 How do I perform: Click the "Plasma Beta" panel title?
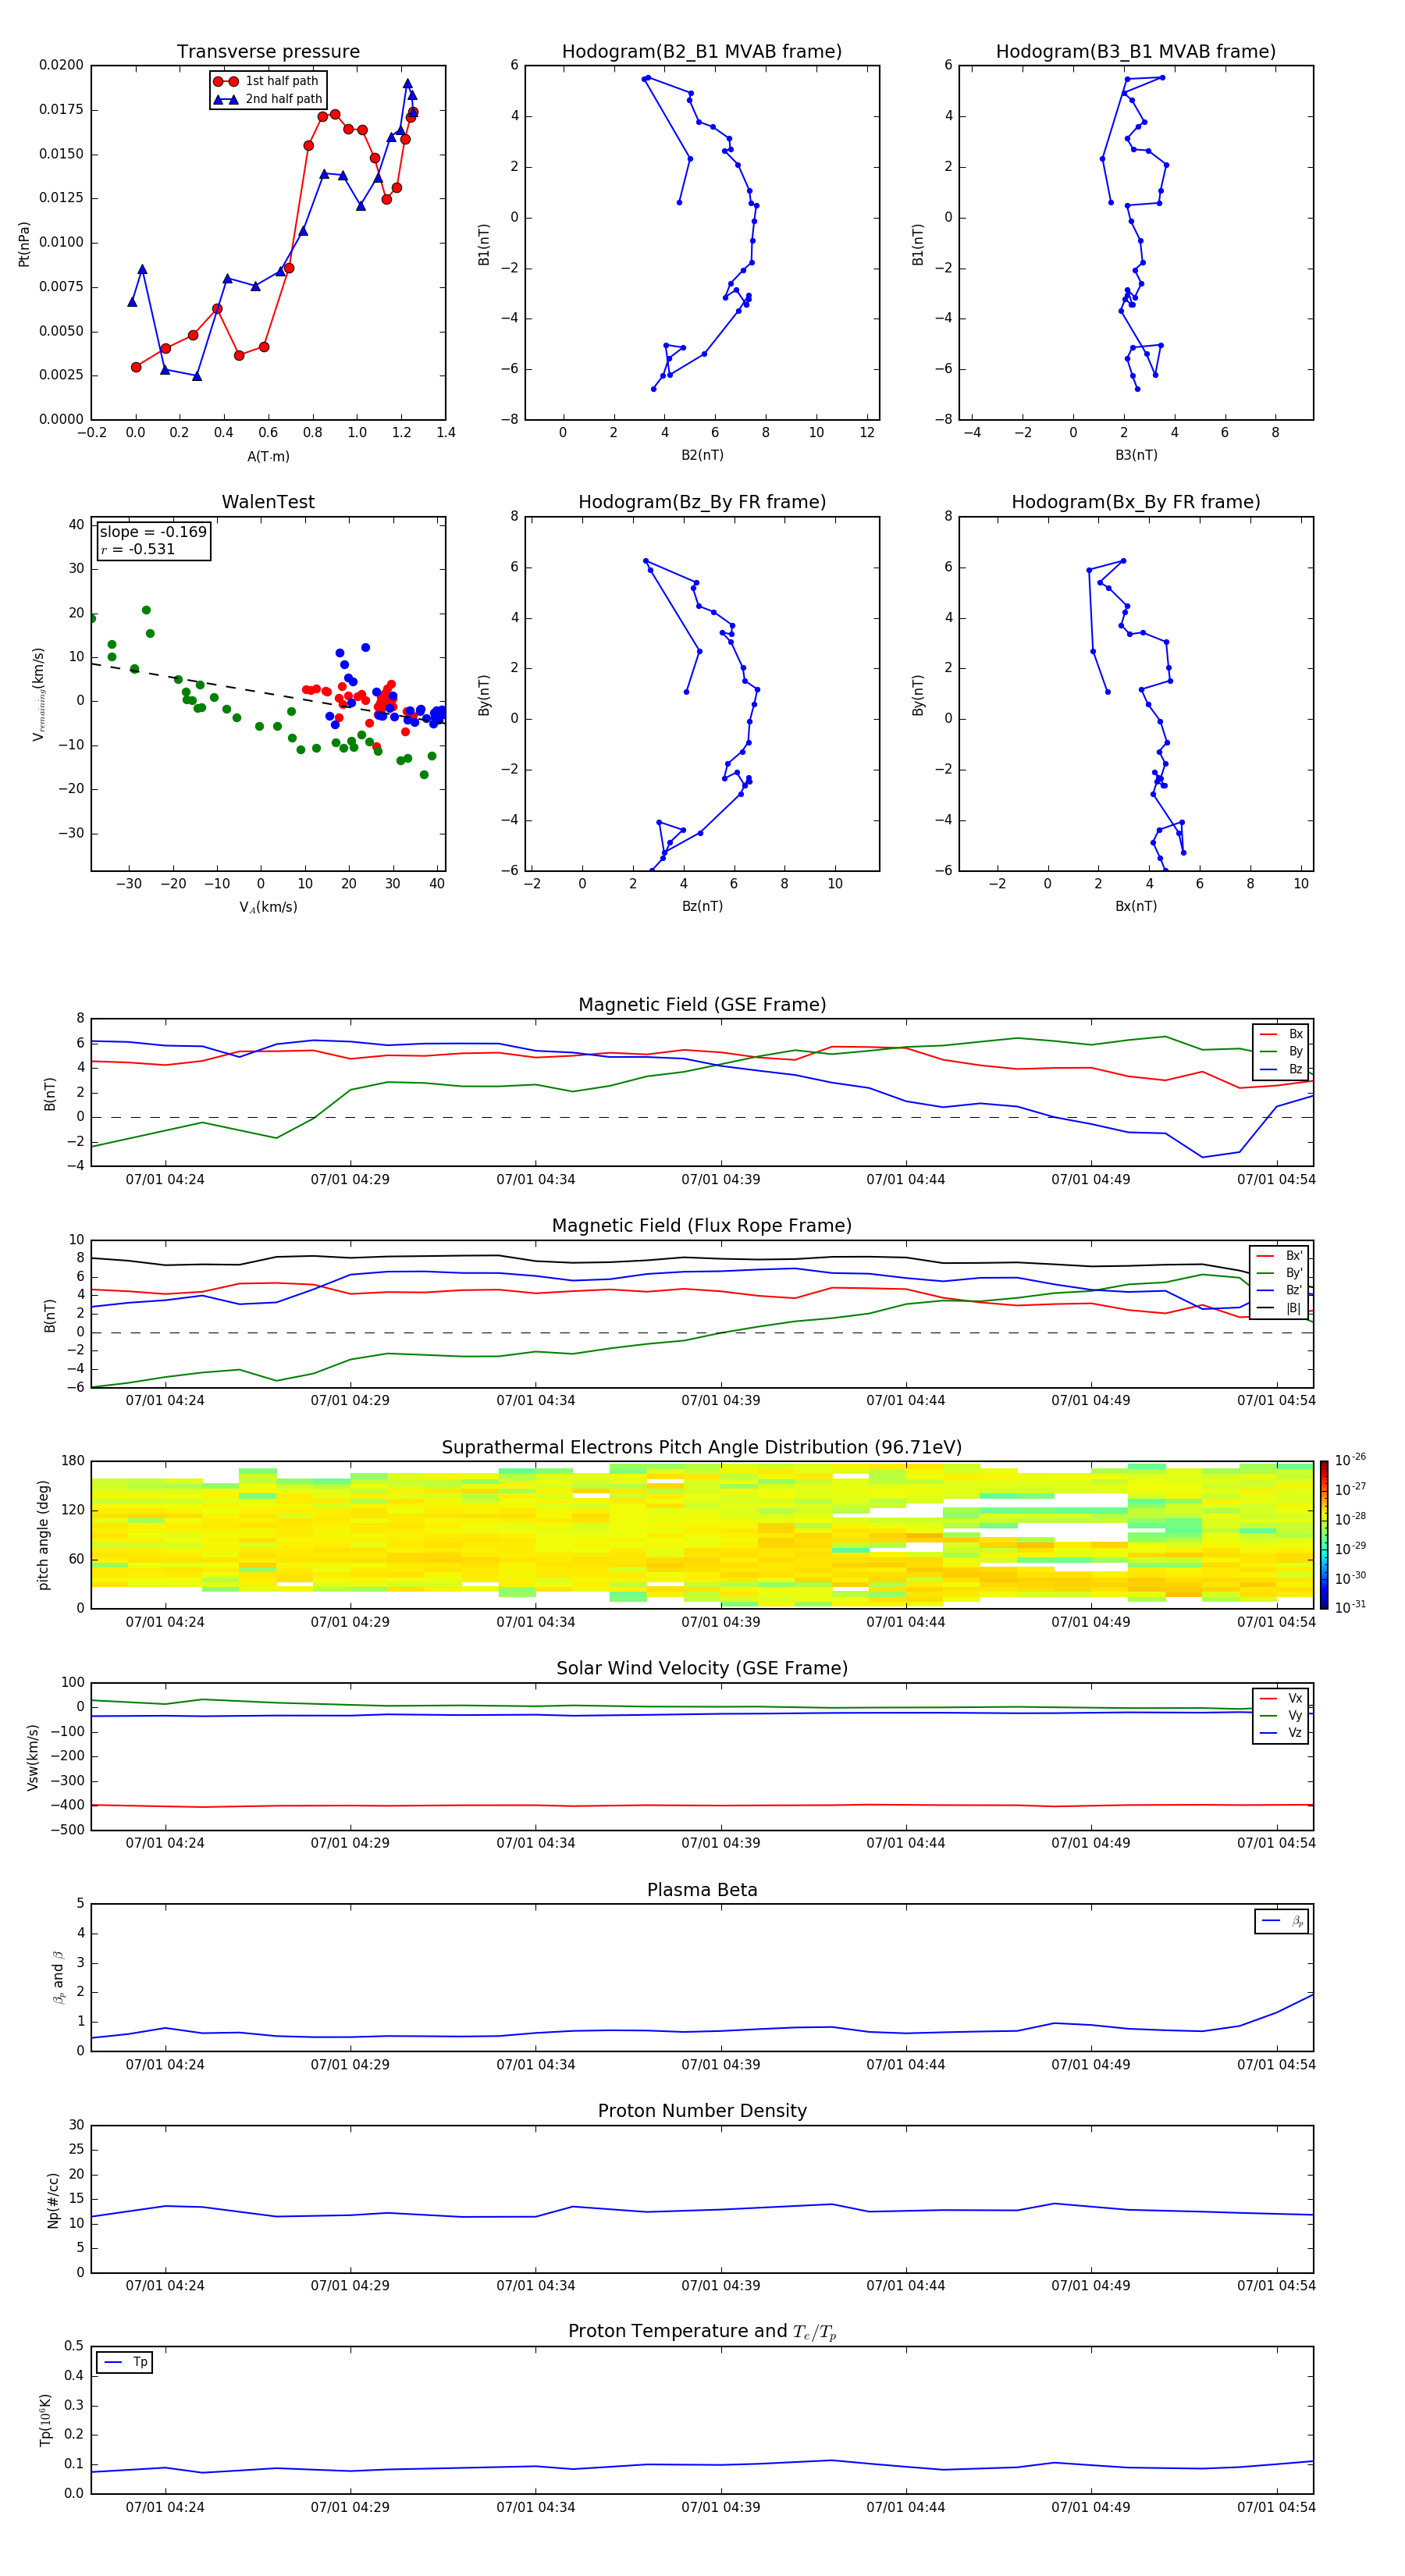(702, 1890)
